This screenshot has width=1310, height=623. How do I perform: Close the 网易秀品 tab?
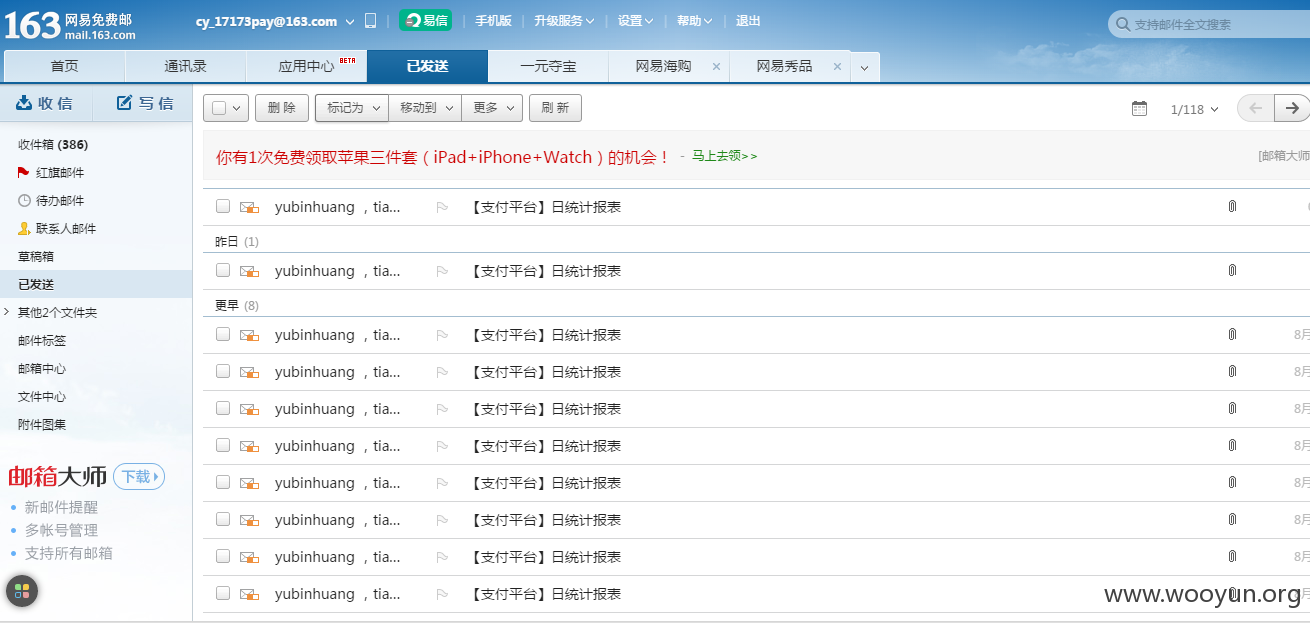[837, 67]
